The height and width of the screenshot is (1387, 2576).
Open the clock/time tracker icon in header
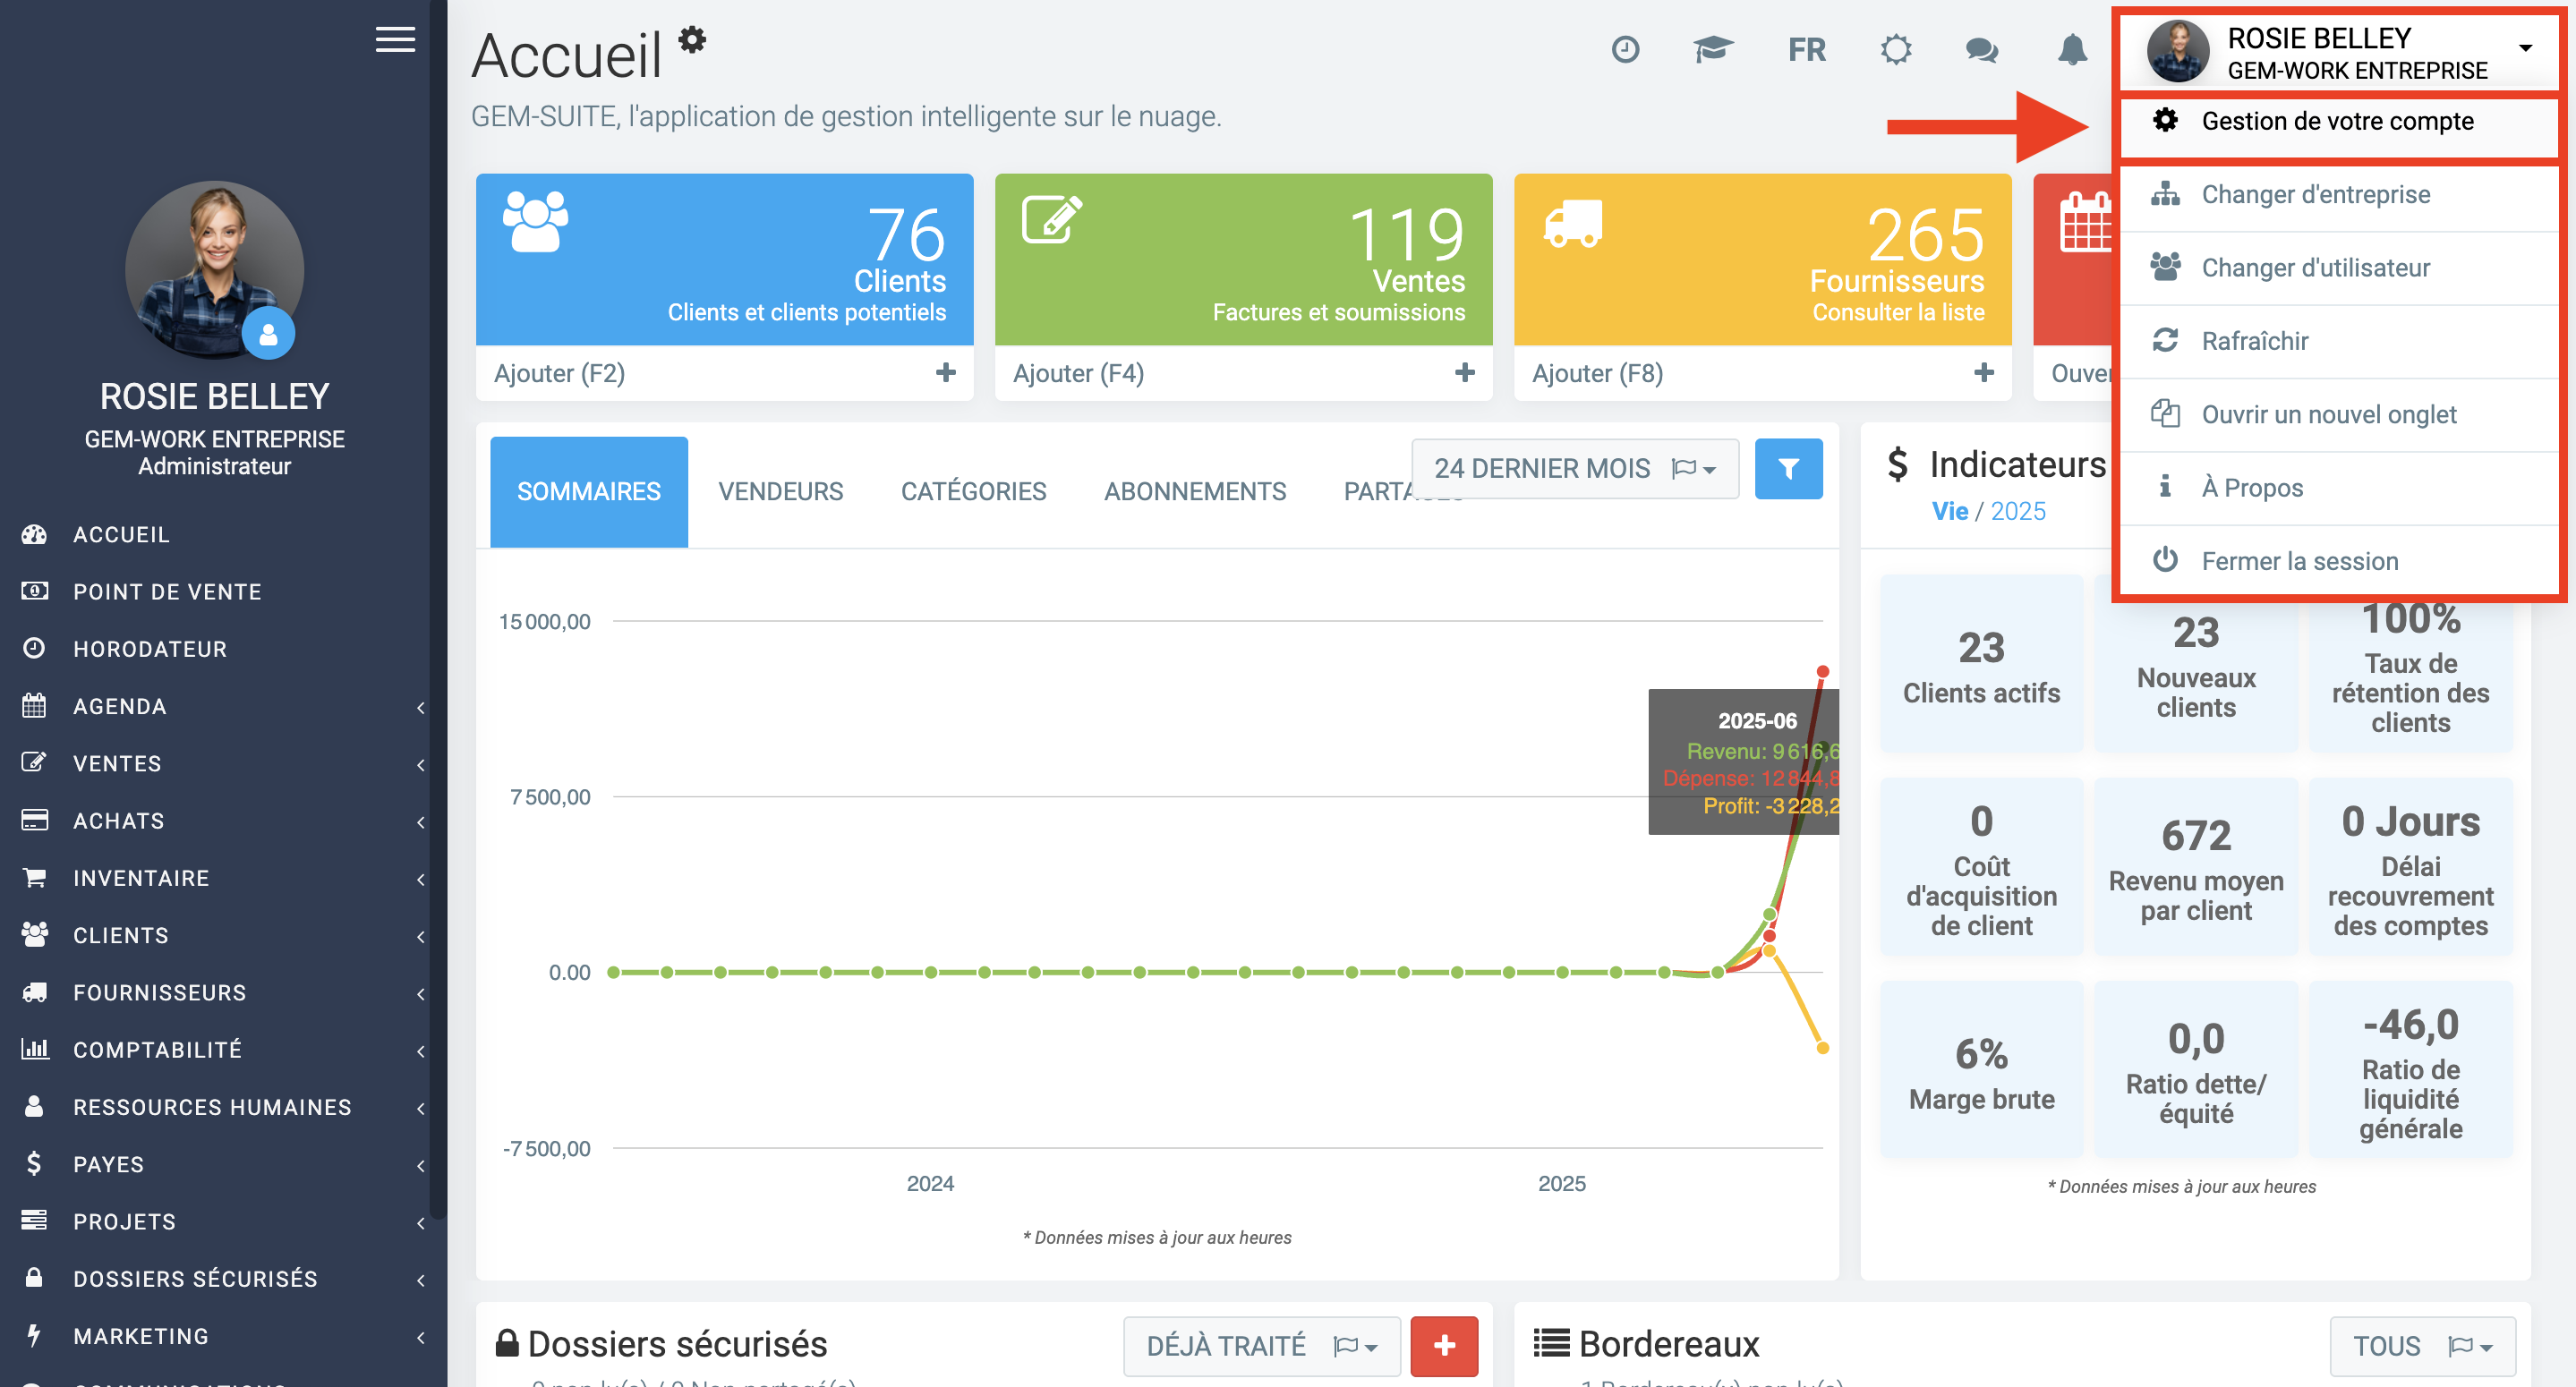(x=1625, y=49)
